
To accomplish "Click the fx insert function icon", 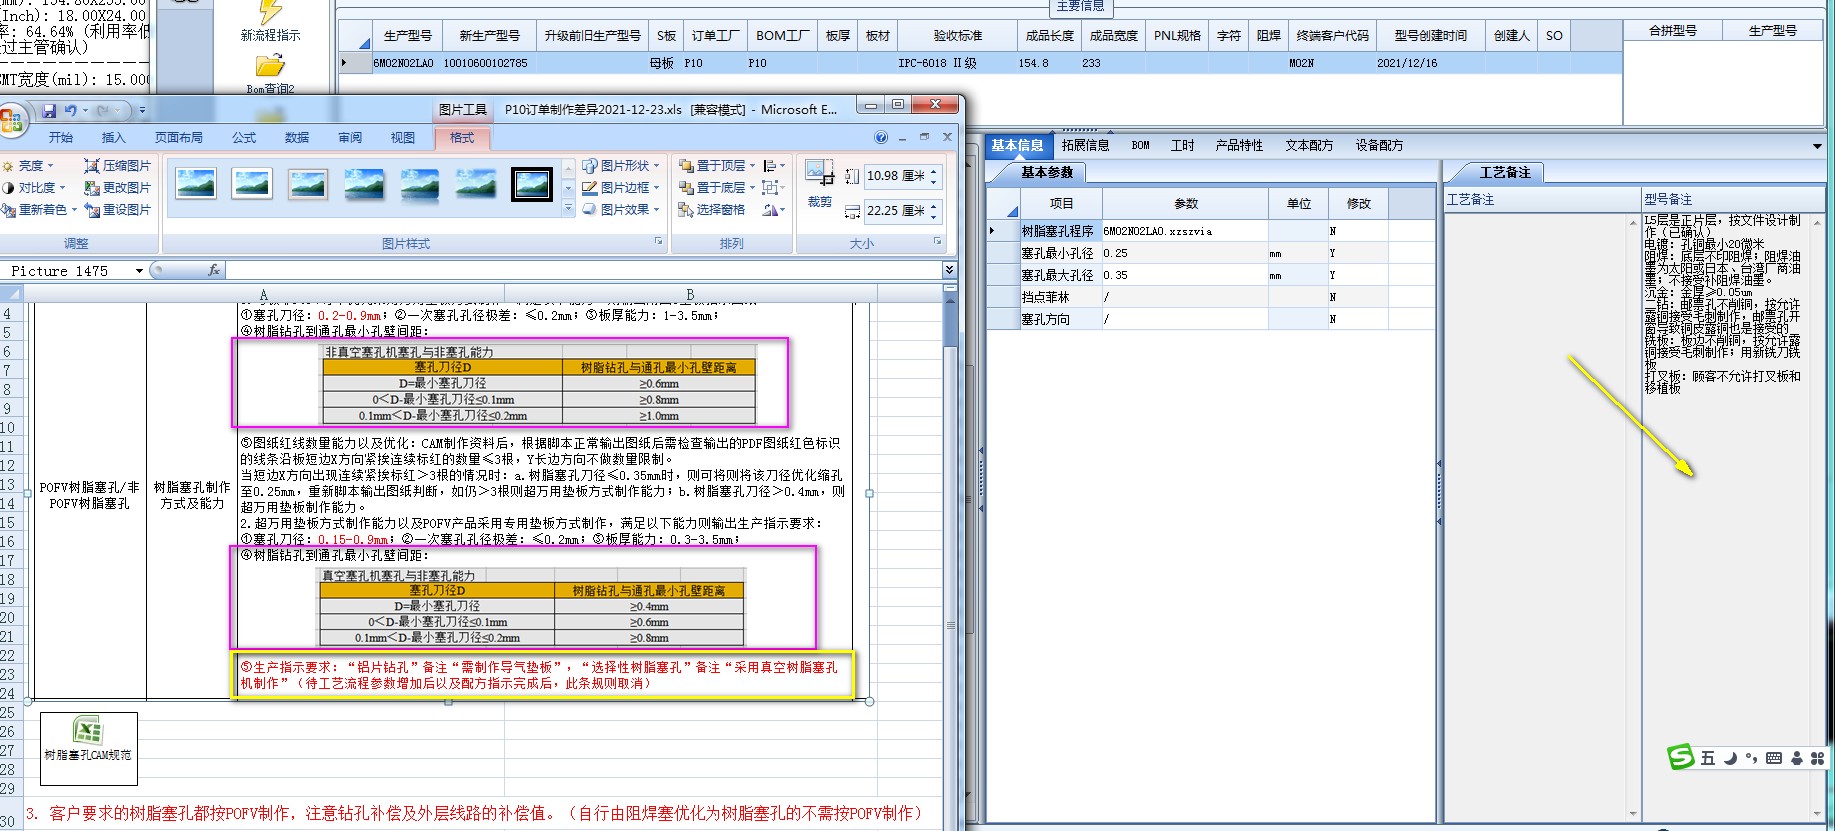I will (214, 270).
